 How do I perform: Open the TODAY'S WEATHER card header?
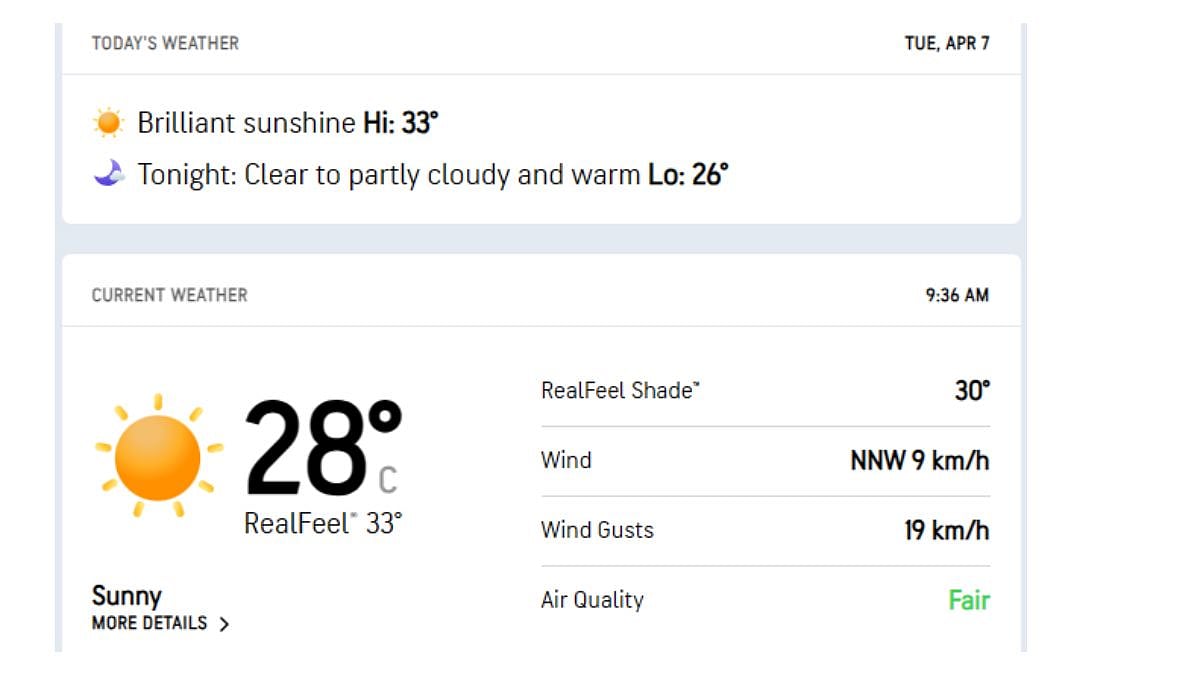[165, 43]
